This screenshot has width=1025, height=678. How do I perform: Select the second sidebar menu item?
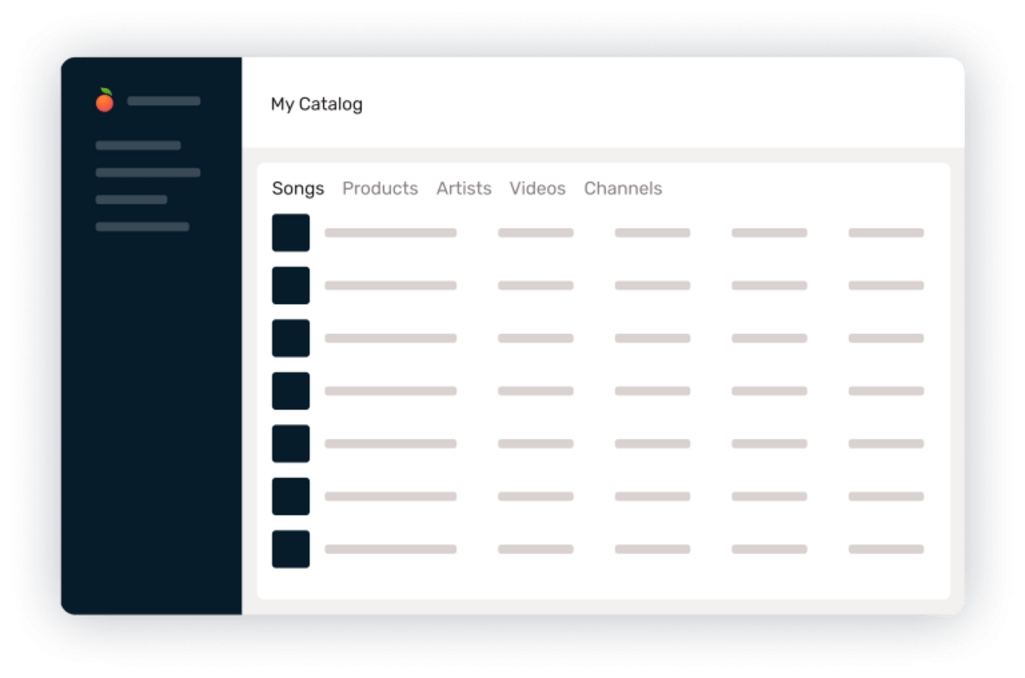click(x=147, y=172)
